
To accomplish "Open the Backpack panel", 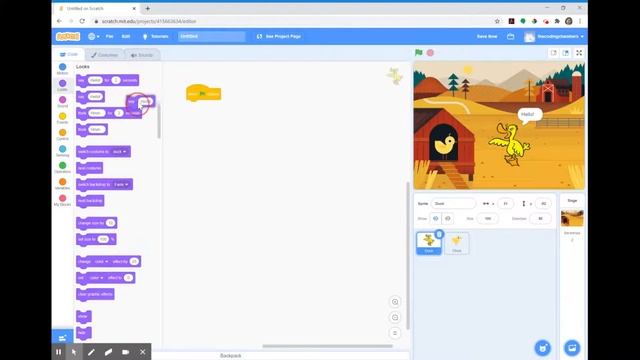I will click(231, 356).
